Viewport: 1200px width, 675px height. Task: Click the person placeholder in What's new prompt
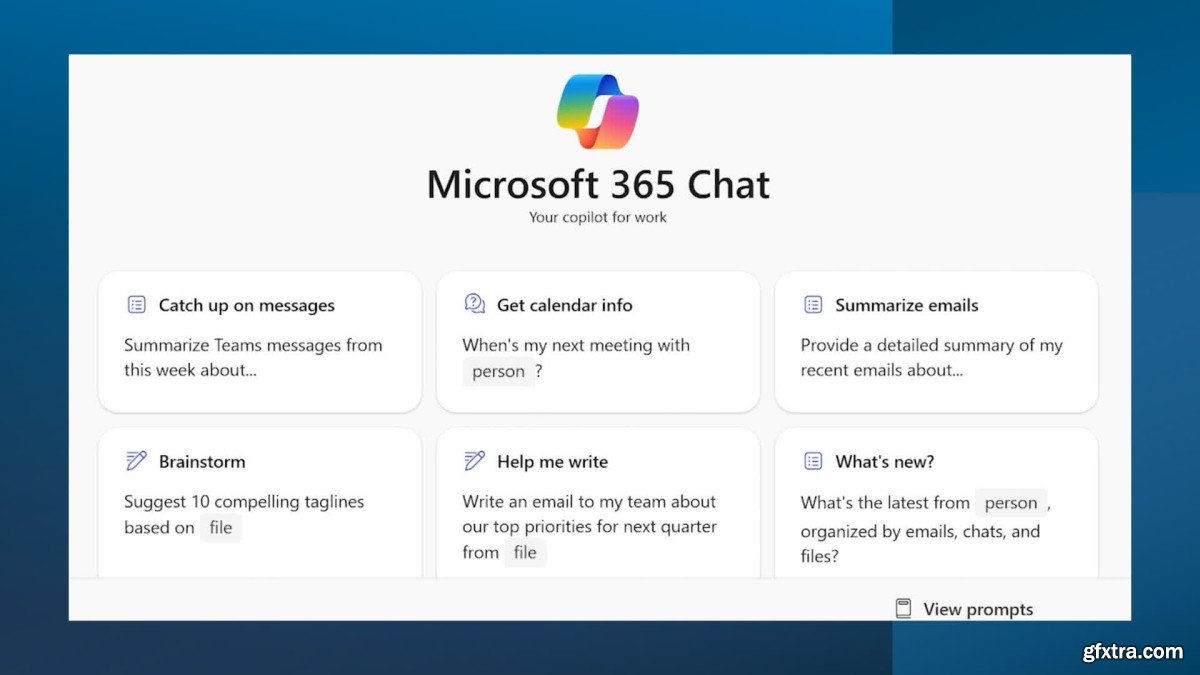1010,503
